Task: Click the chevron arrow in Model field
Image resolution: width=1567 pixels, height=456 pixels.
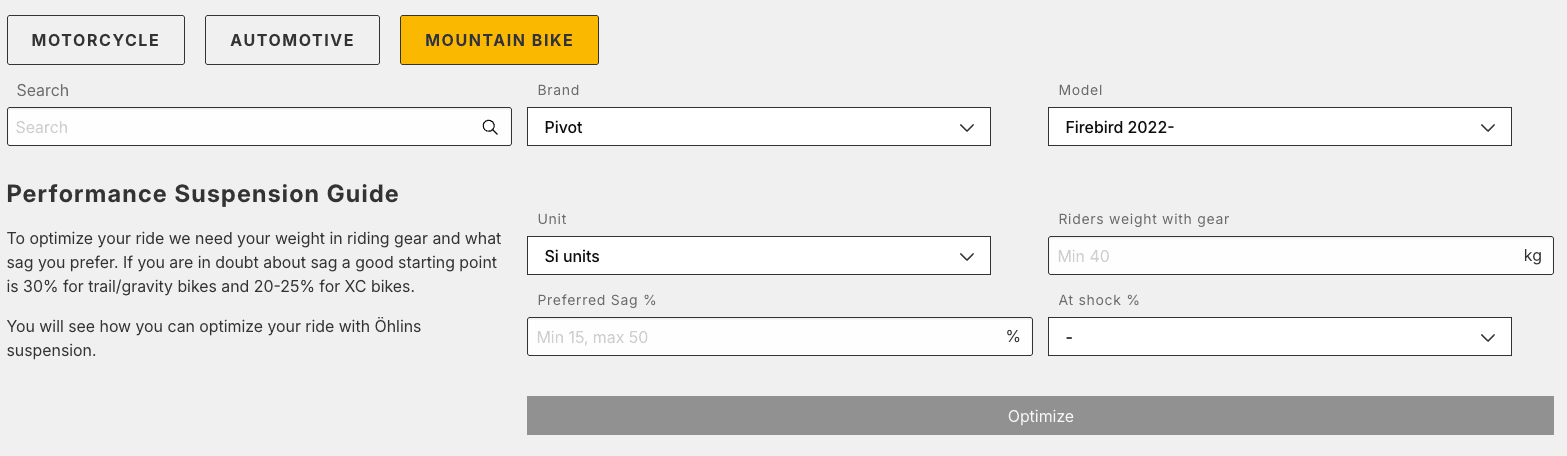Action: tap(1487, 127)
